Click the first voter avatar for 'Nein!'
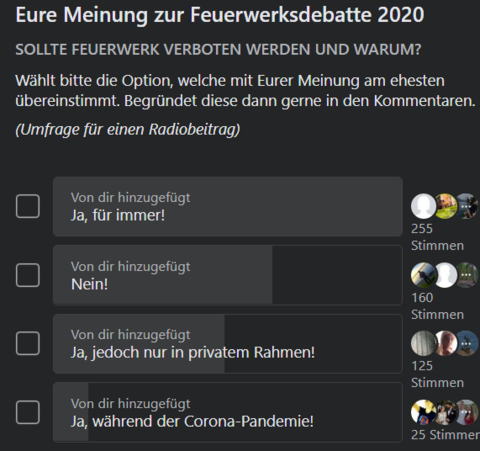Viewport: 480px width, 451px height. coord(424,275)
